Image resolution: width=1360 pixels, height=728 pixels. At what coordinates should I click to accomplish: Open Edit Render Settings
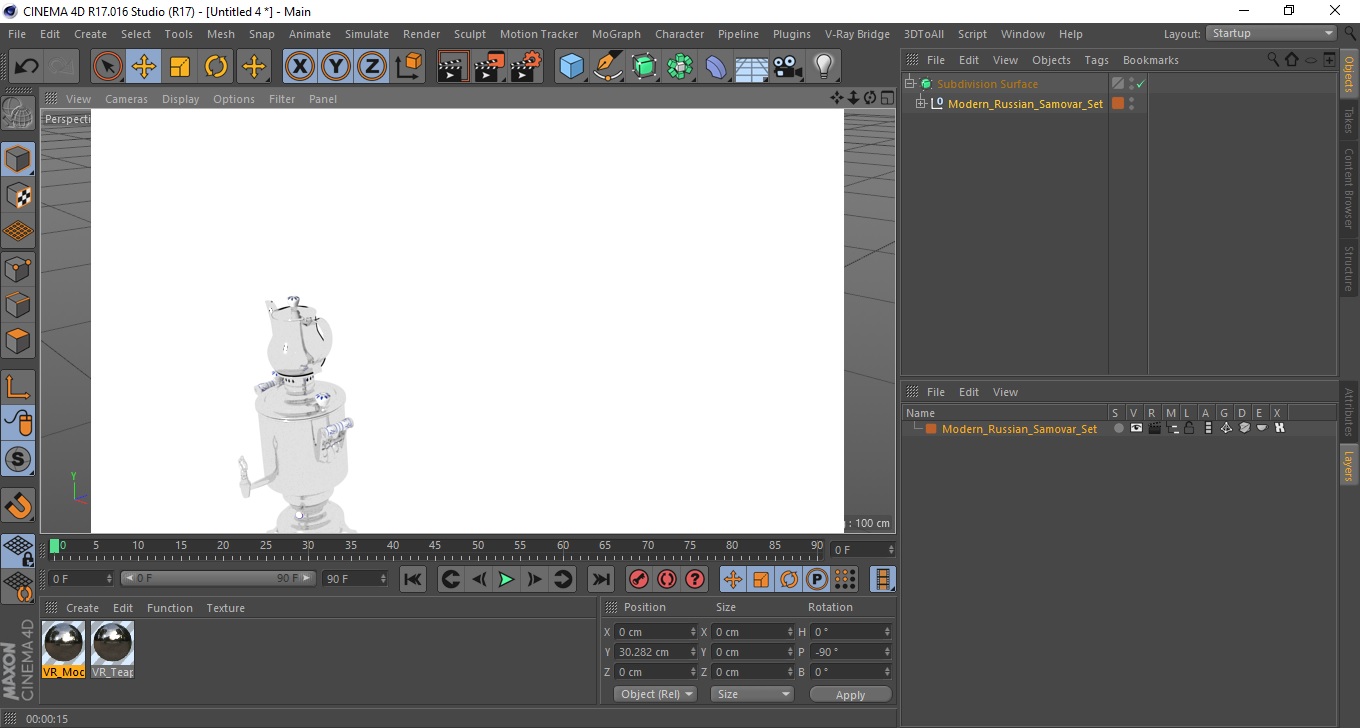click(x=526, y=67)
